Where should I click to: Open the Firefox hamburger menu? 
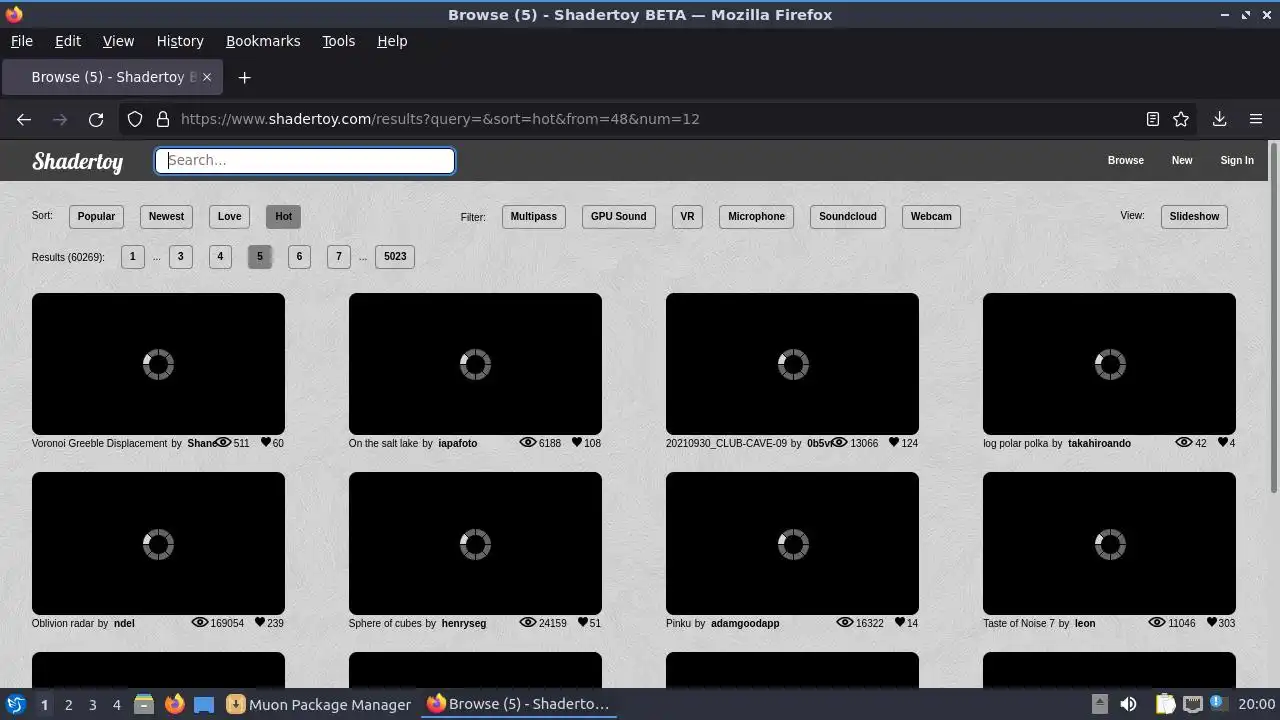[x=1256, y=119]
